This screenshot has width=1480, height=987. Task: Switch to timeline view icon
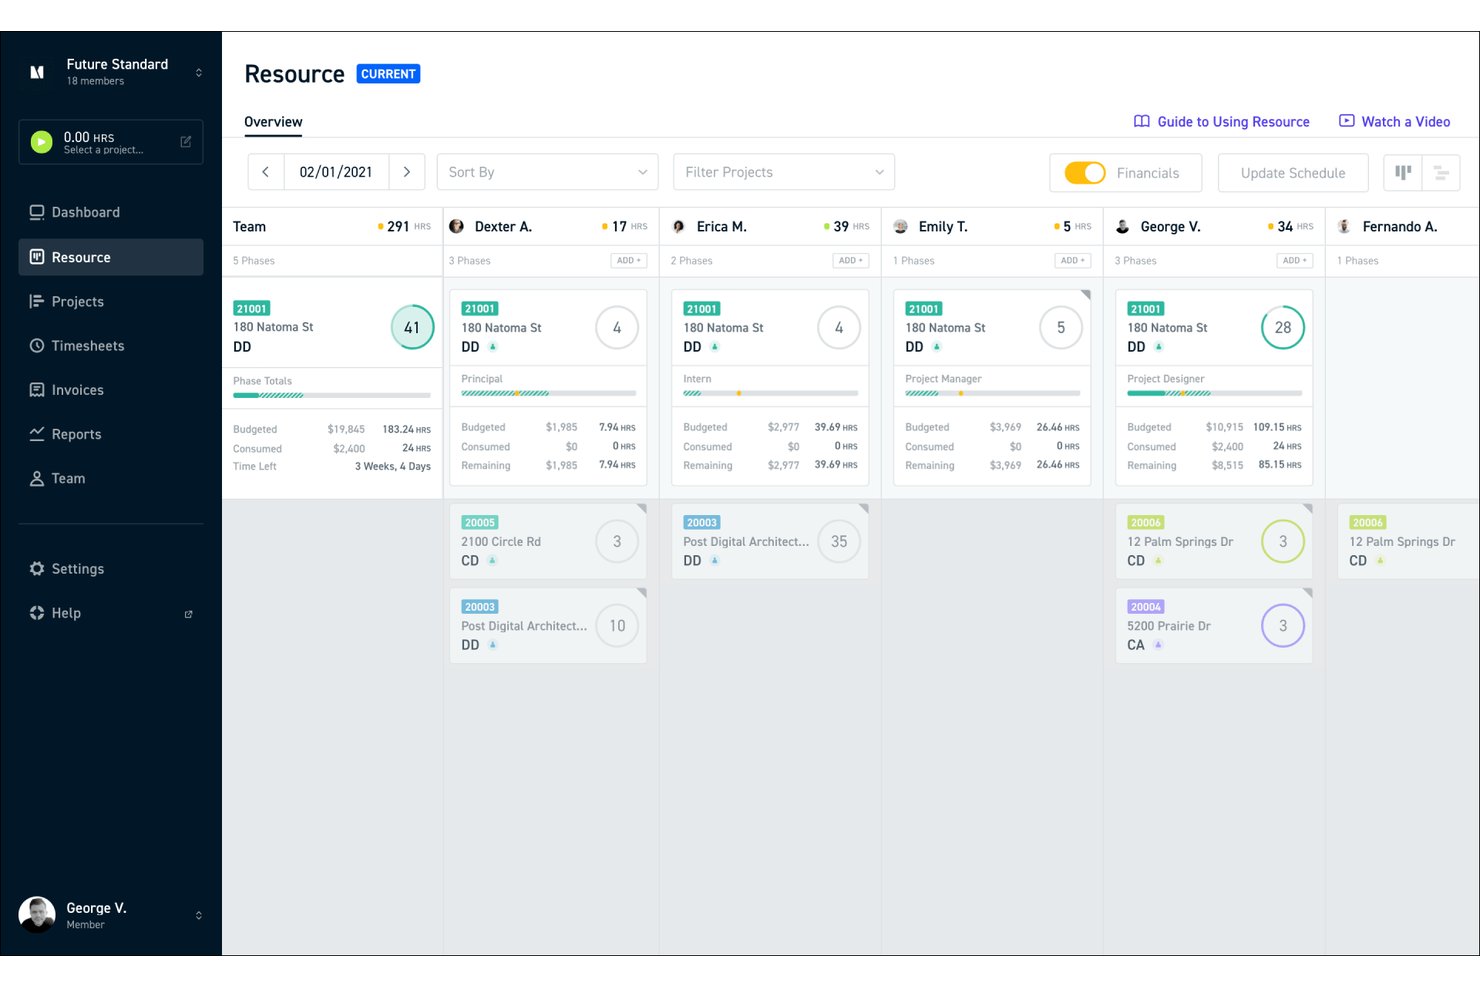pyautogui.click(x=1441, y=173)
